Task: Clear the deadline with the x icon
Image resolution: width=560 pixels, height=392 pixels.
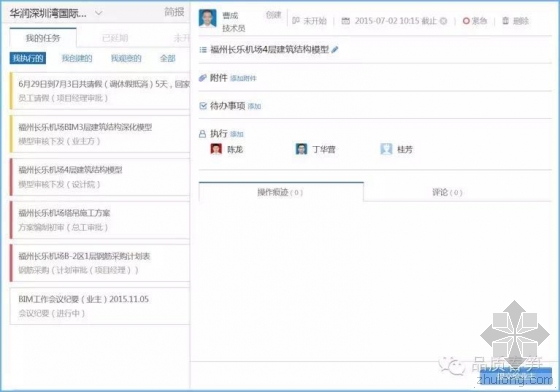Action: pos(443,21)
